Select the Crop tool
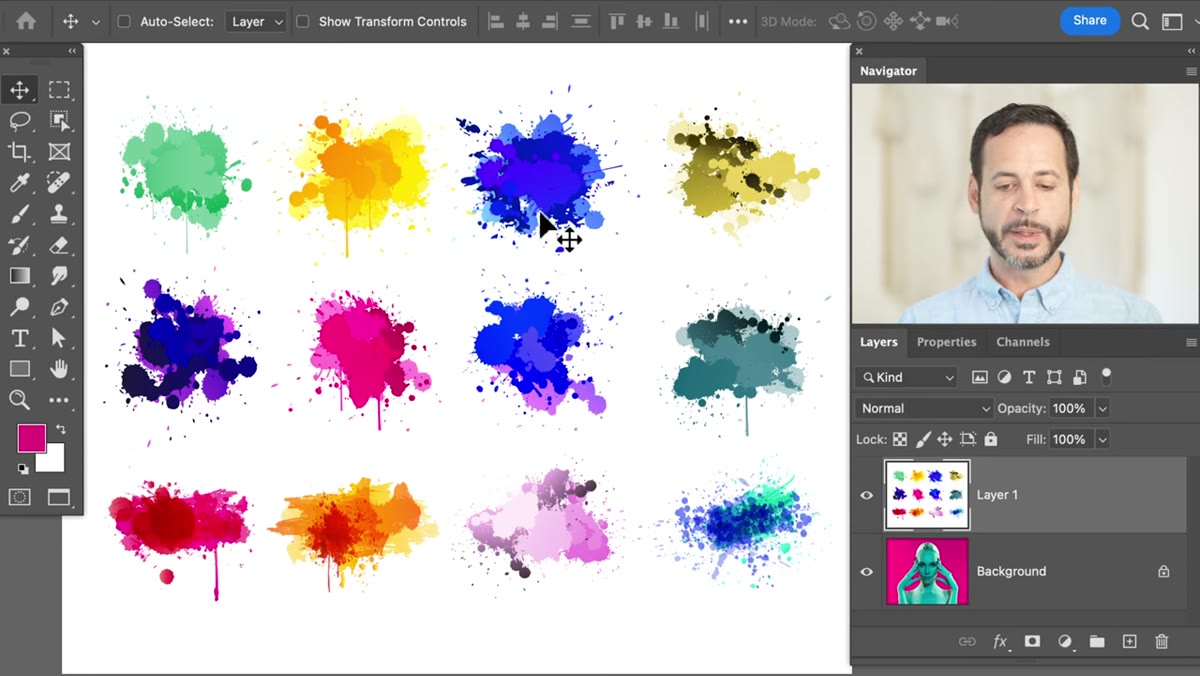1200x676 pixels. [19, 152]
